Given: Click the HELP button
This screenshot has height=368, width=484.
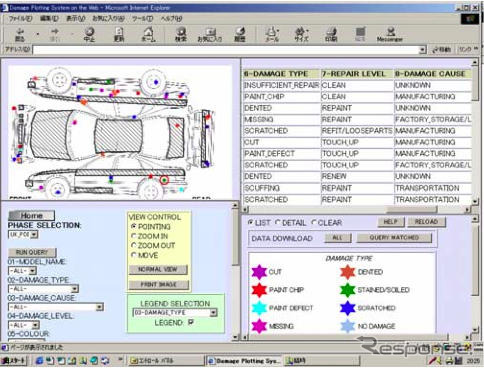Looking at the screenshot, I should click(391, 222).
